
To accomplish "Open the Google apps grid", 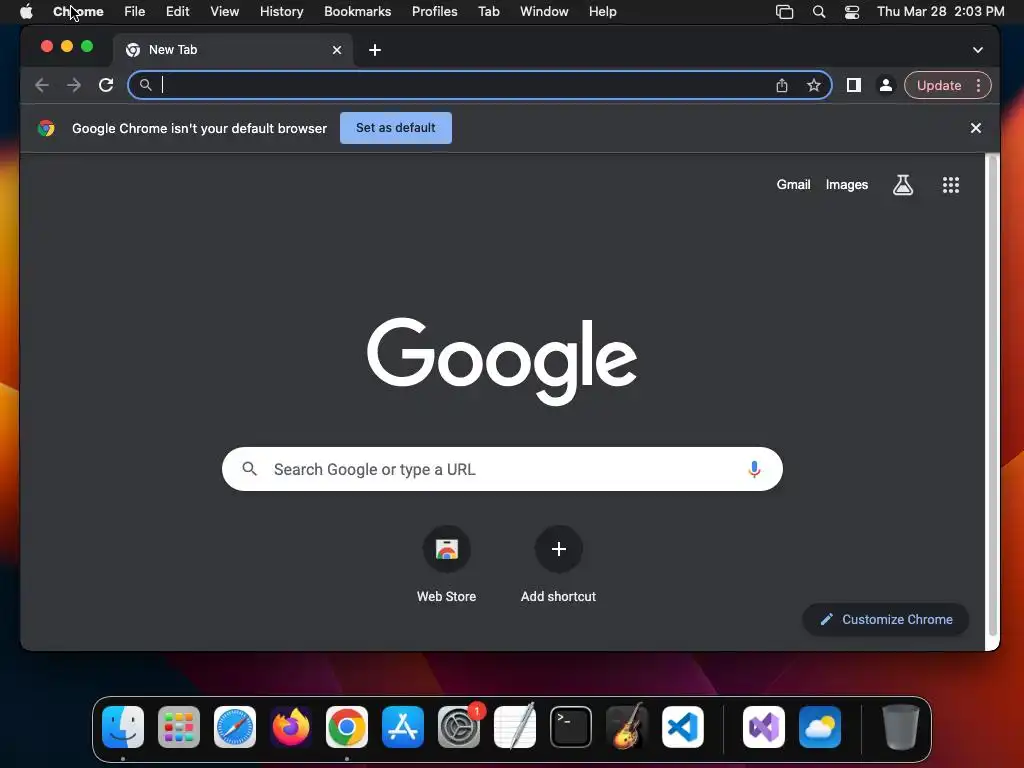I will click(x=951, y=185).
